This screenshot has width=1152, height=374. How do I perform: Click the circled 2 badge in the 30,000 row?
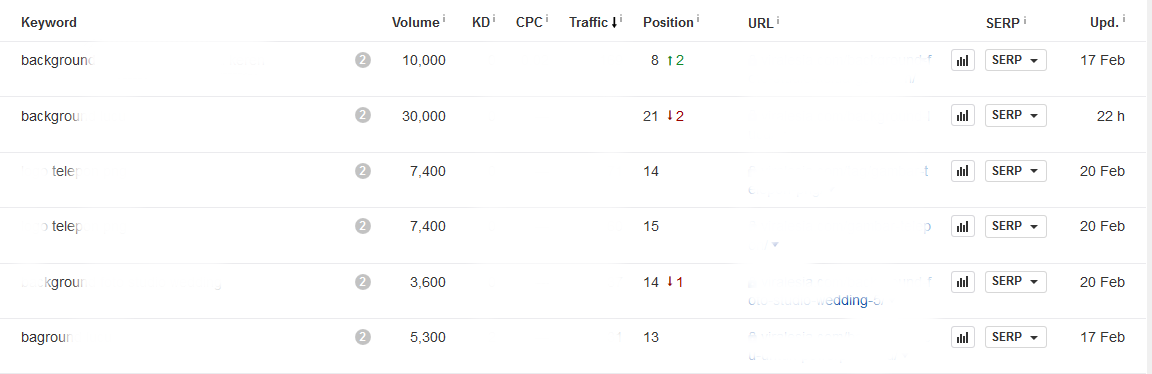click(x=362, y=115)
